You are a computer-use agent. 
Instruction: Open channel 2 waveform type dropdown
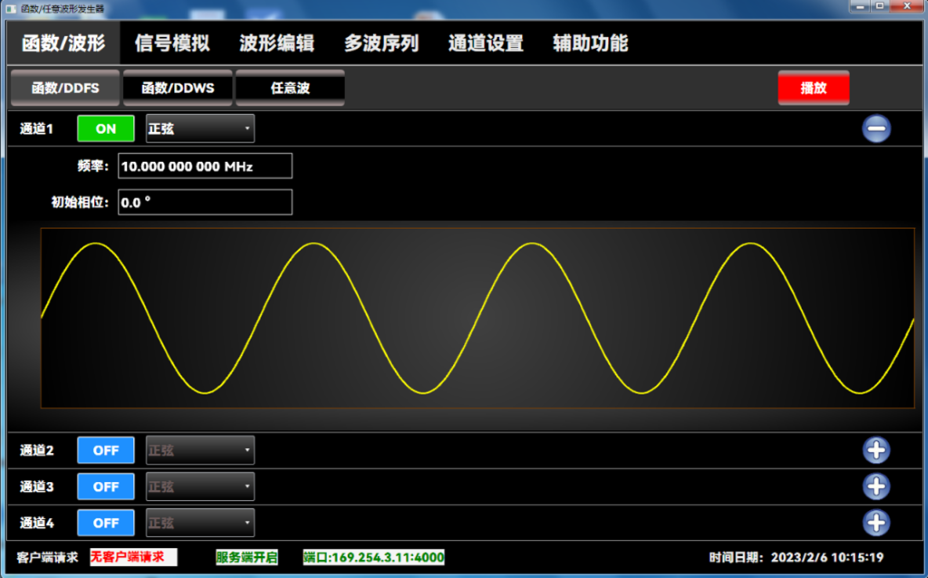200,450
